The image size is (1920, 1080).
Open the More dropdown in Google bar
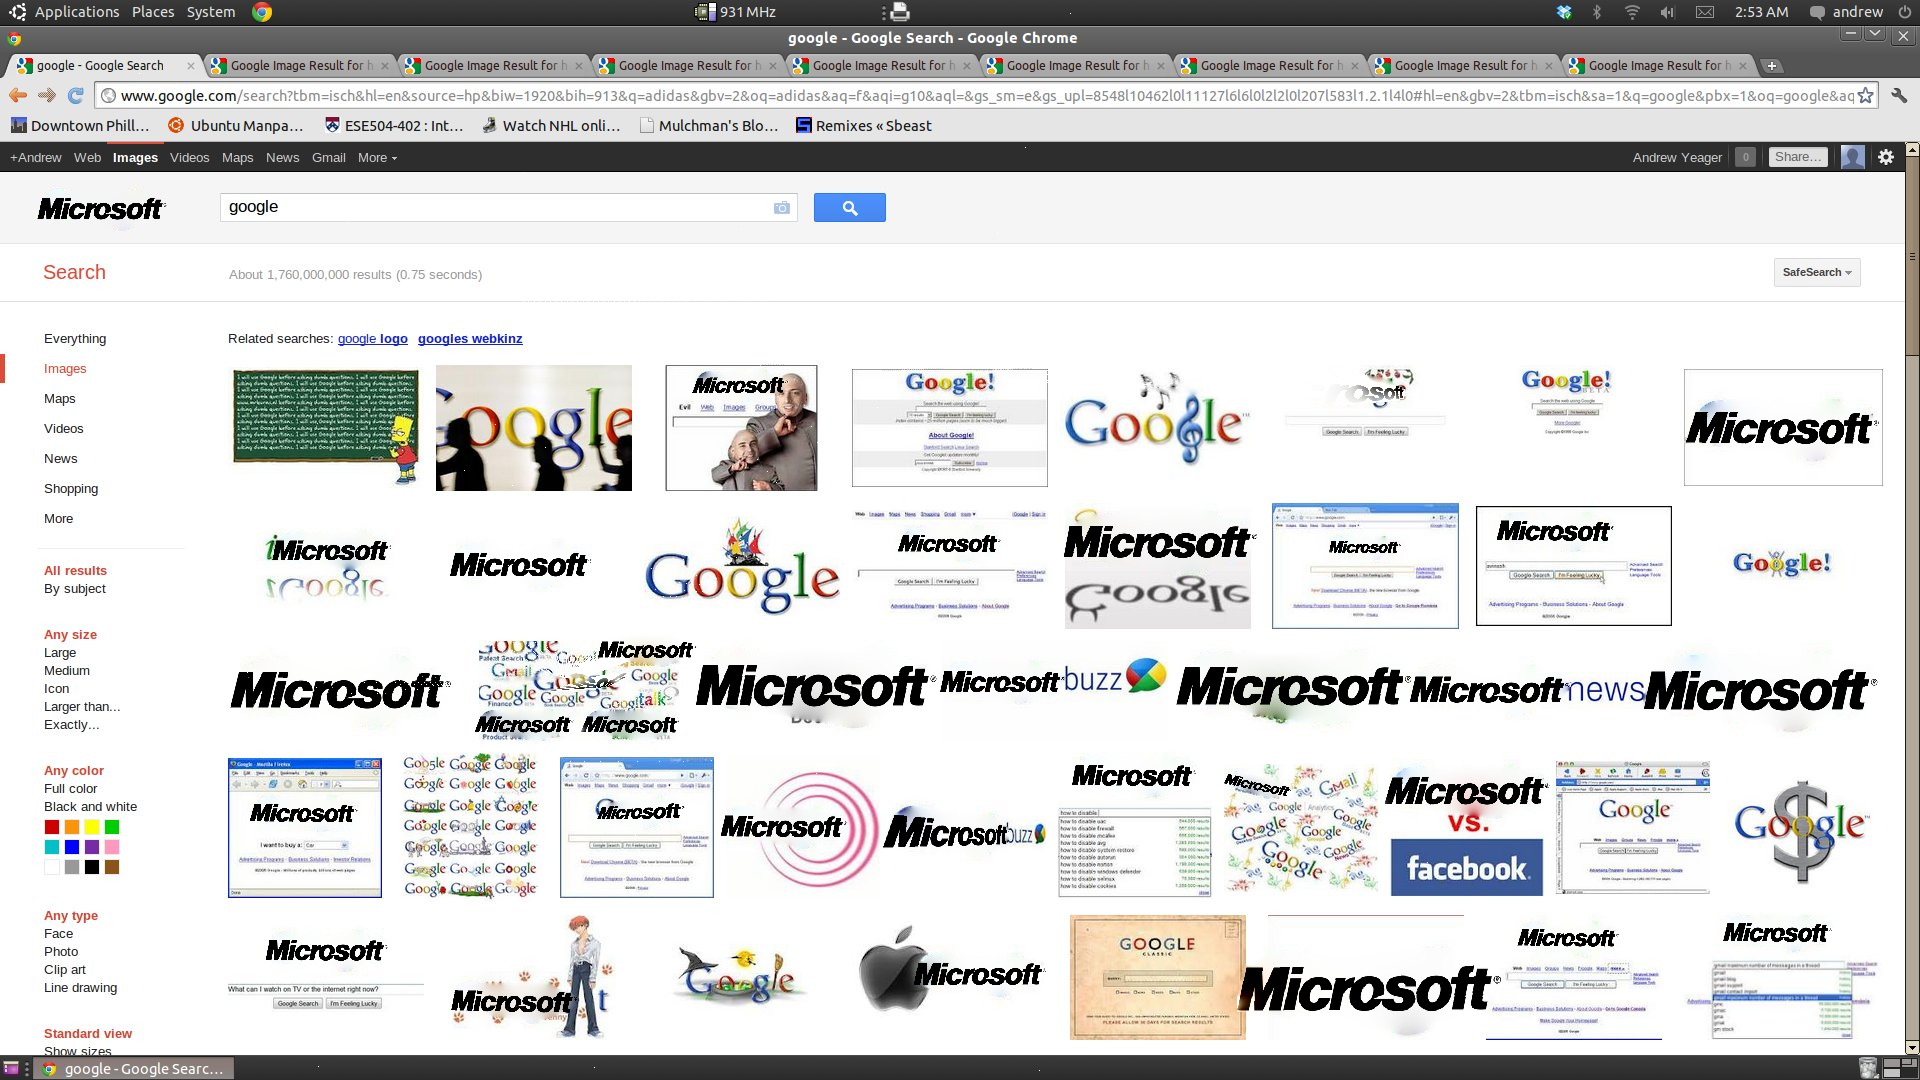pos(377,158)
